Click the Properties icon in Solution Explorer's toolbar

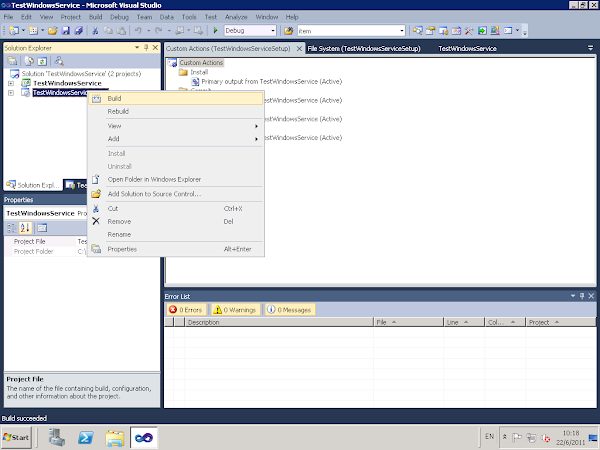click(x=12, y=61)
